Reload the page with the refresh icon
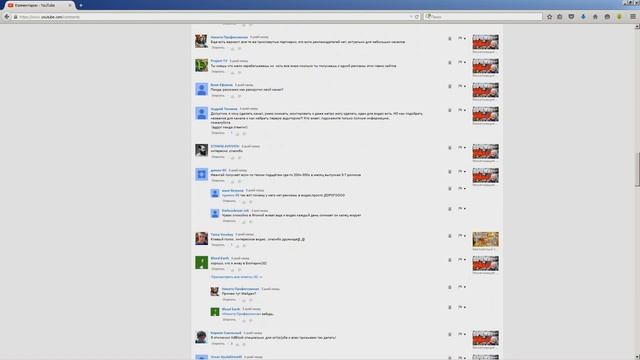Image resolution: width=640 pixels, height=360 pixels. pyautogui.click(x=417, y=17)
